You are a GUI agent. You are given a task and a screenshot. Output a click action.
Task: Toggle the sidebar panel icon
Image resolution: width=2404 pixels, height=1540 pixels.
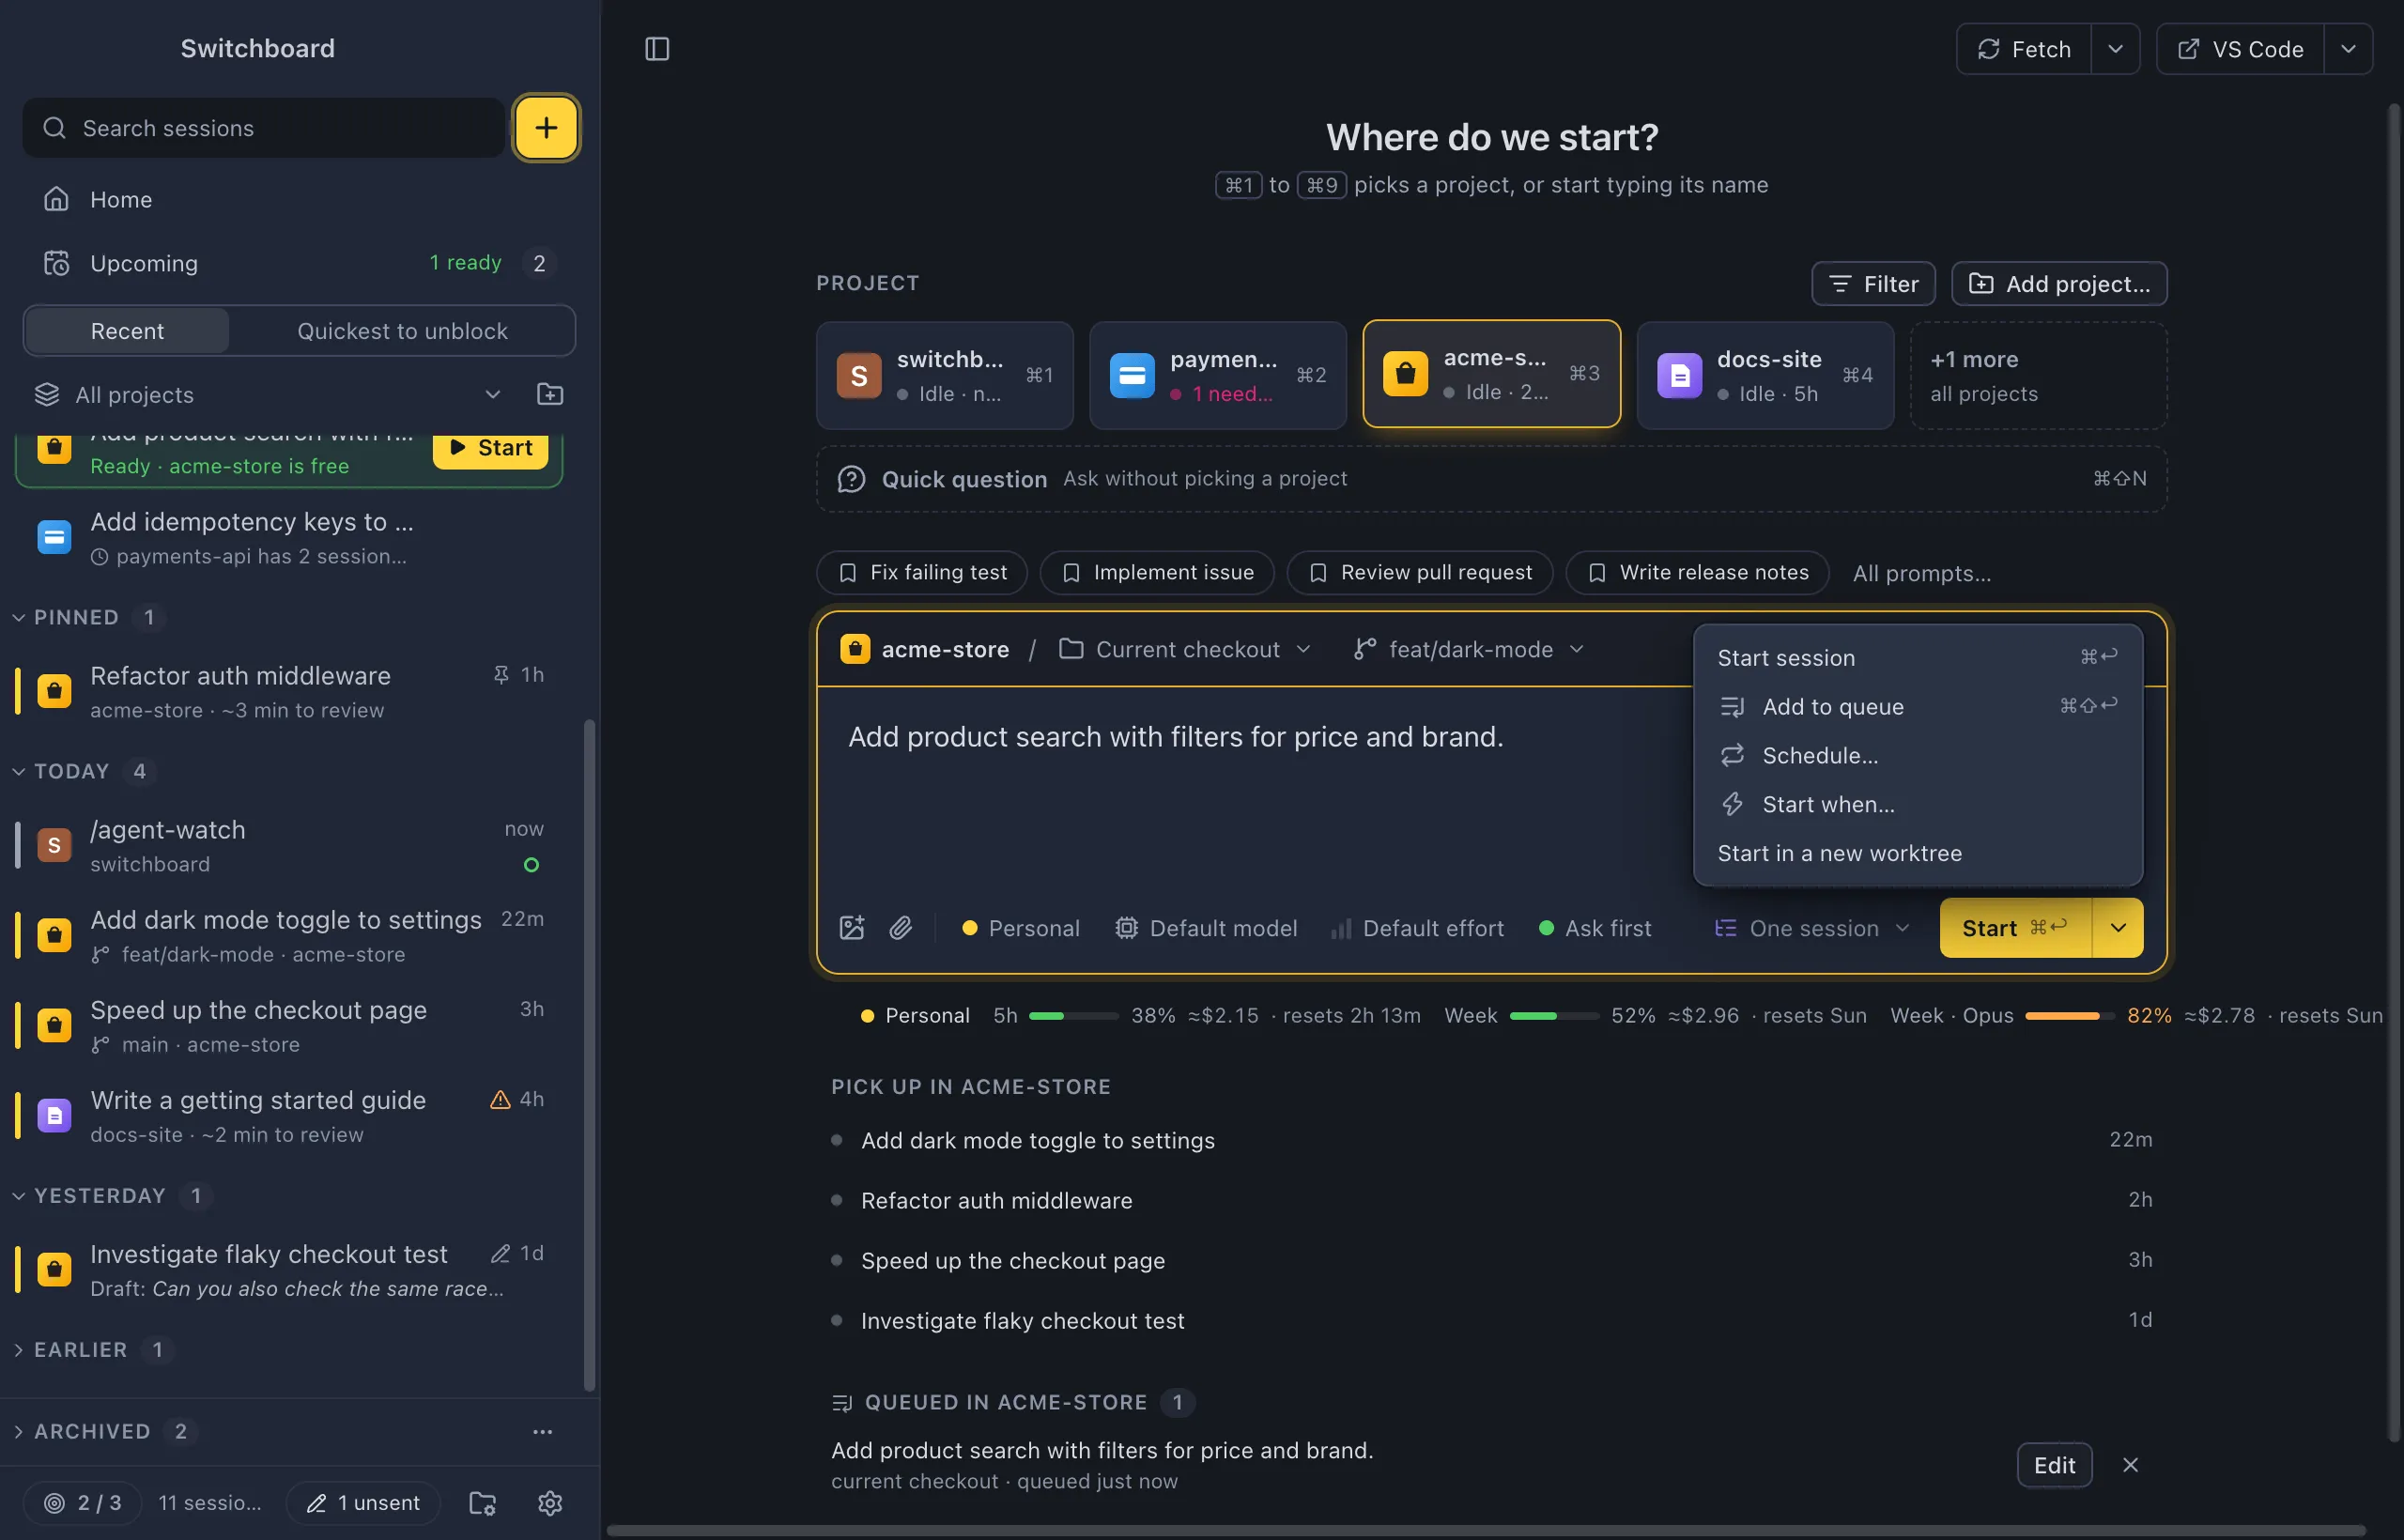coord(657,49)
